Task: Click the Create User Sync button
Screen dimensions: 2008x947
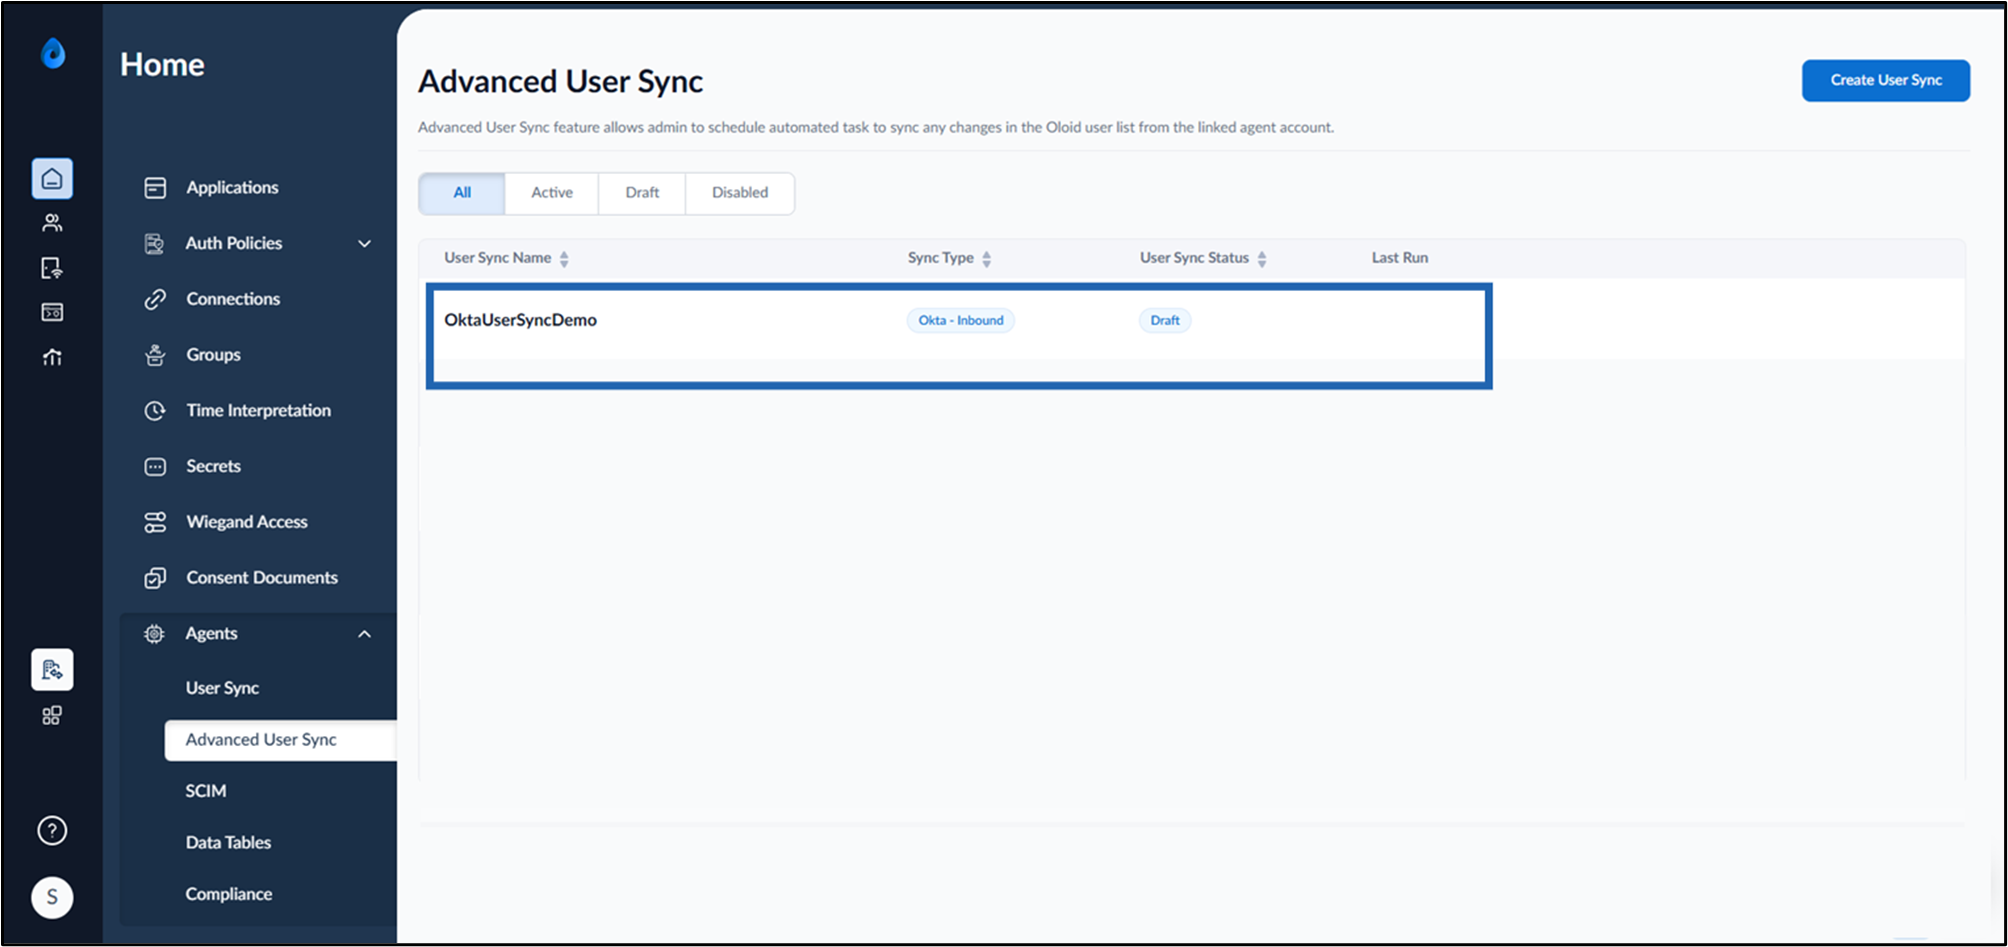Action: pos(1886,80)
